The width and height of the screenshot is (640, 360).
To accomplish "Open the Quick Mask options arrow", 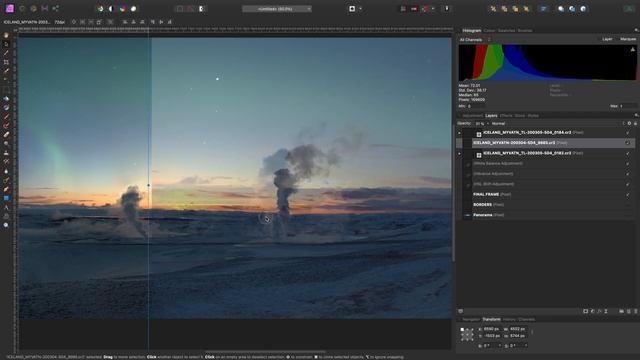I will [360, 9].
